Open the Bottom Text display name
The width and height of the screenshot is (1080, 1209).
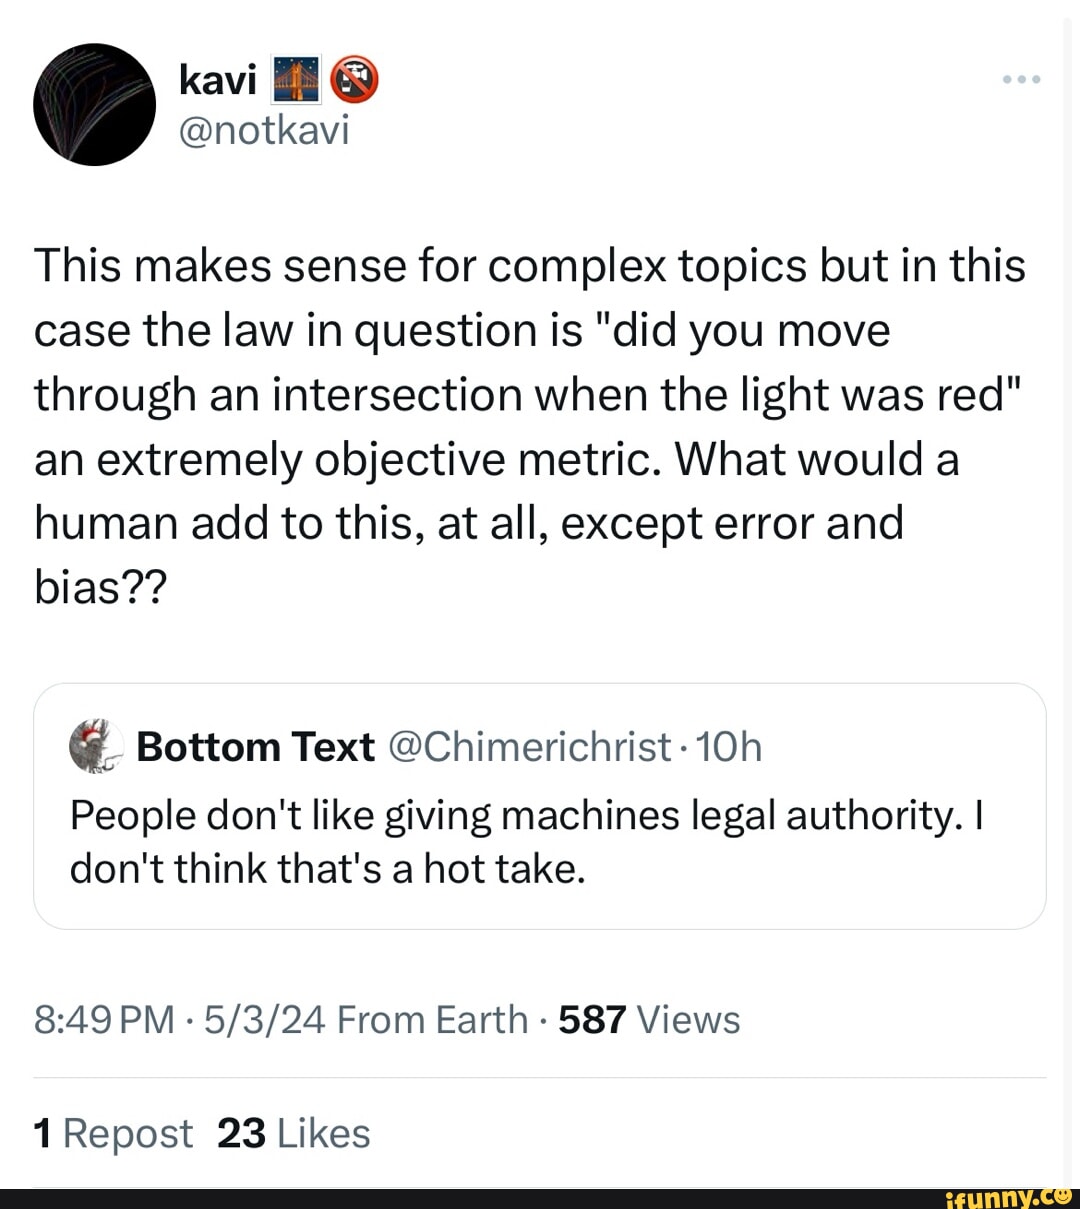pyautogui.click(x=255, y=747)
